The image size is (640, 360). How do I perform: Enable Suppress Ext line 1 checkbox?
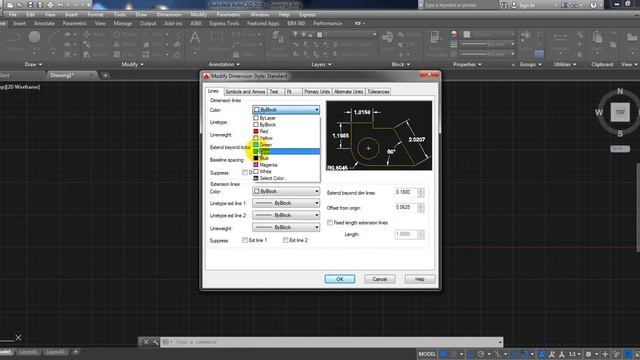(x=244, y=240)
